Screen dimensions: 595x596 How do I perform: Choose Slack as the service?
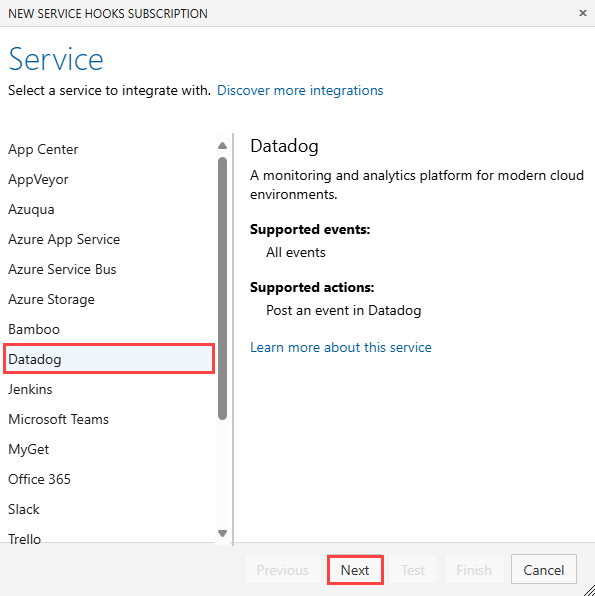pyautogui.click(x=109, y=510)
